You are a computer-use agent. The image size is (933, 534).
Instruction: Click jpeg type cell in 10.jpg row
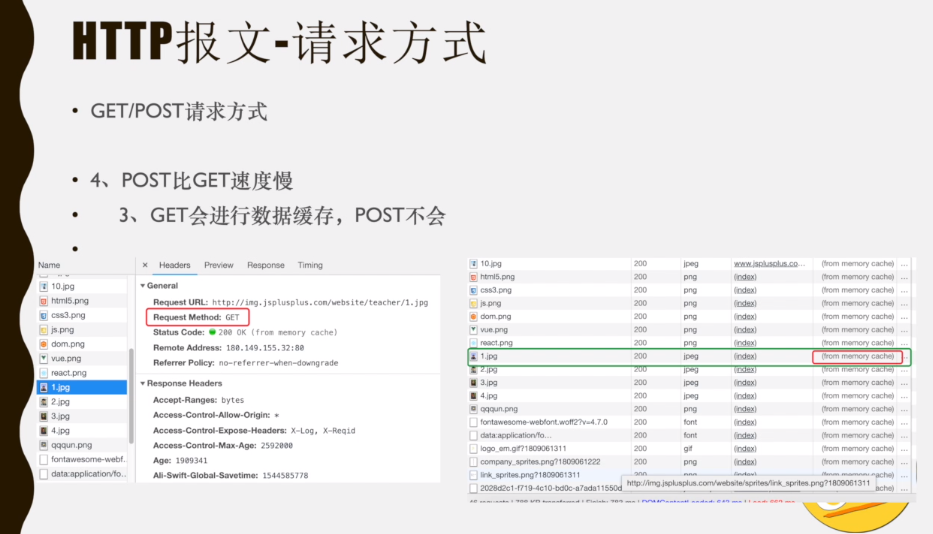point(691,263)
